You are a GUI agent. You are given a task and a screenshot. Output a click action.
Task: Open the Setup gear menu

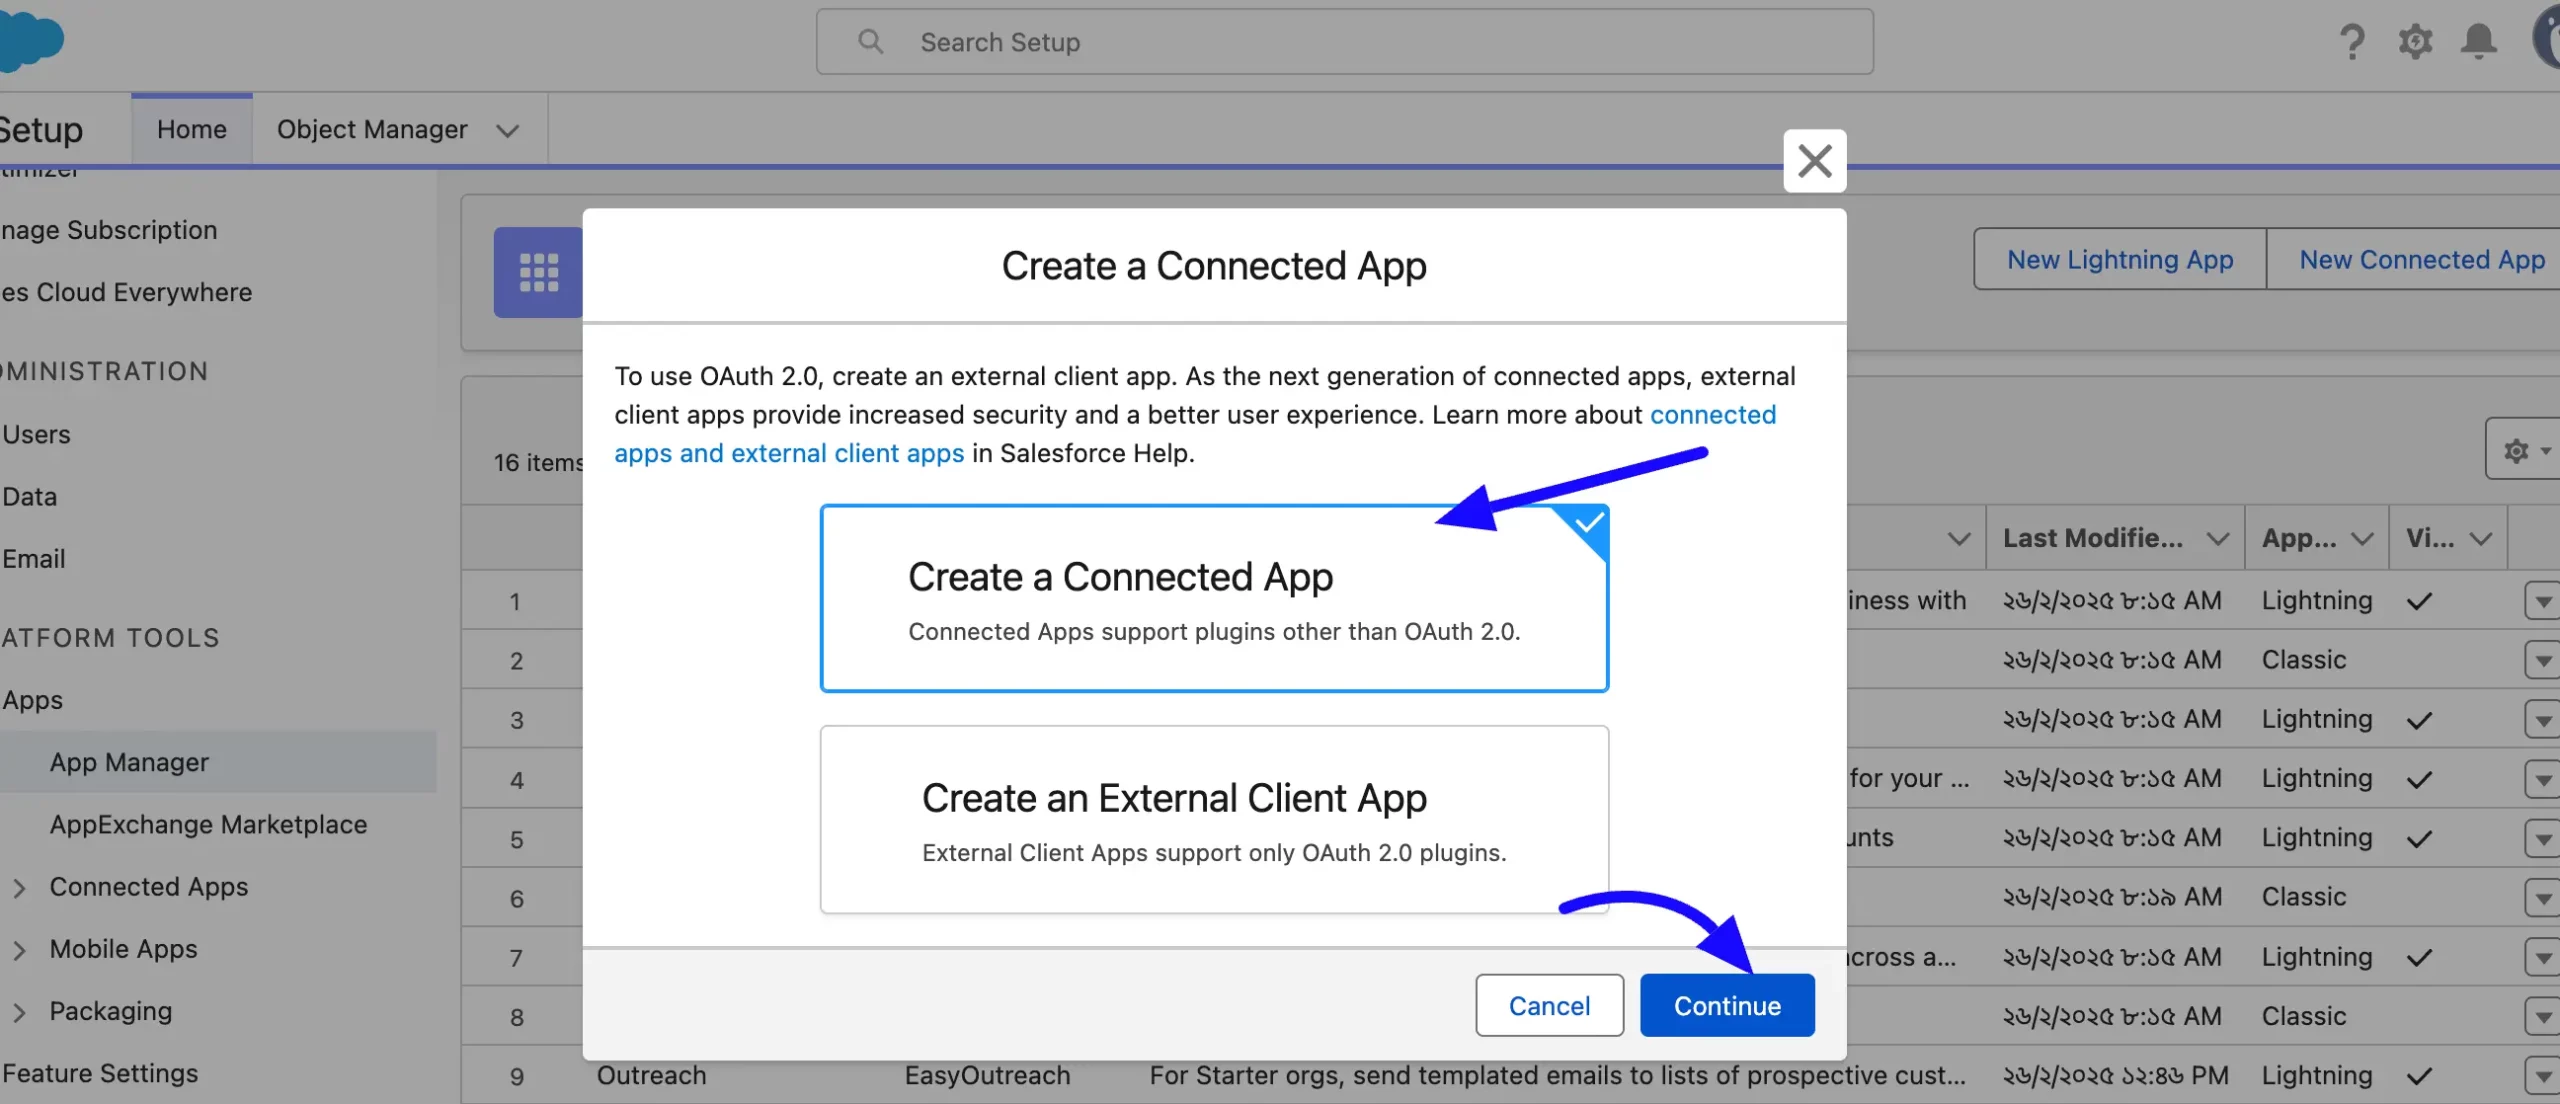point(2415,42)
